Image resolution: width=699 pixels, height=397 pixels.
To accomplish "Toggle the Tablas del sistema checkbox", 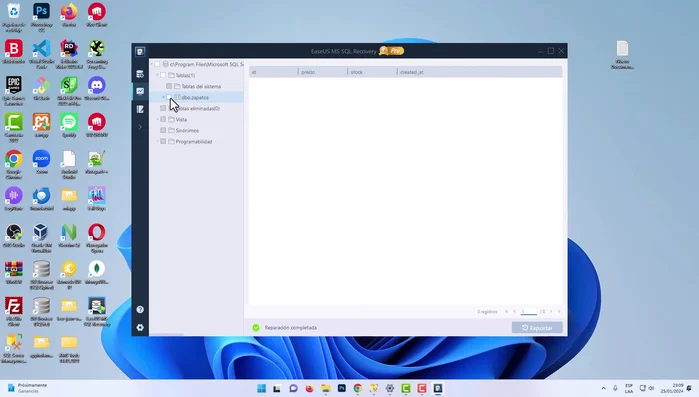I will tap(169, 86).
